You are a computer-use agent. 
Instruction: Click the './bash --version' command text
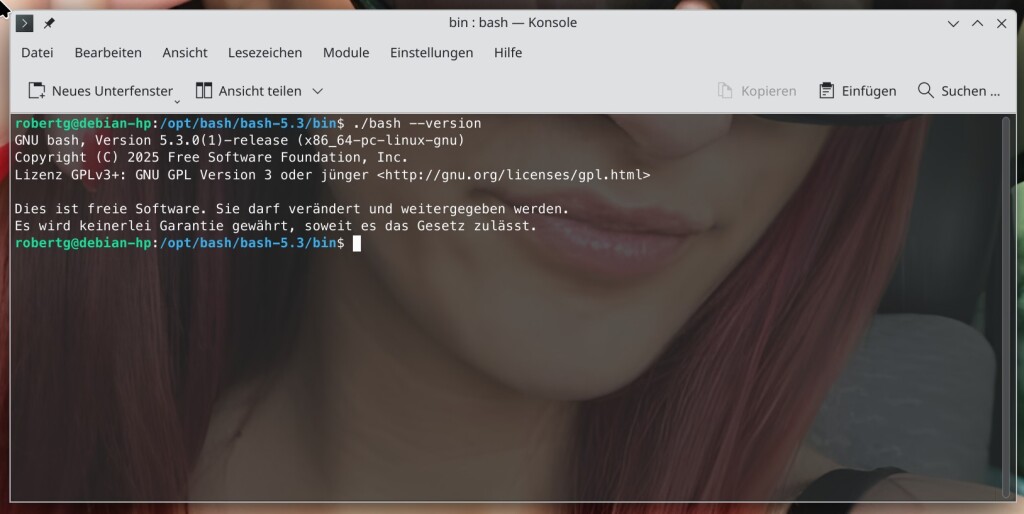coord(417,123)
